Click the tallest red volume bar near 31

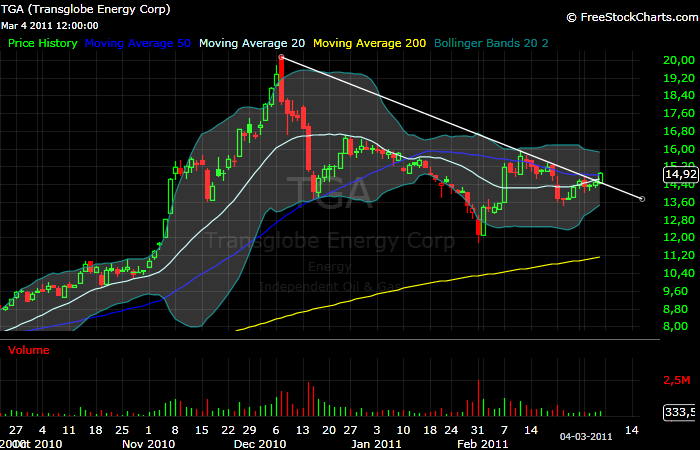pos(479,398)
